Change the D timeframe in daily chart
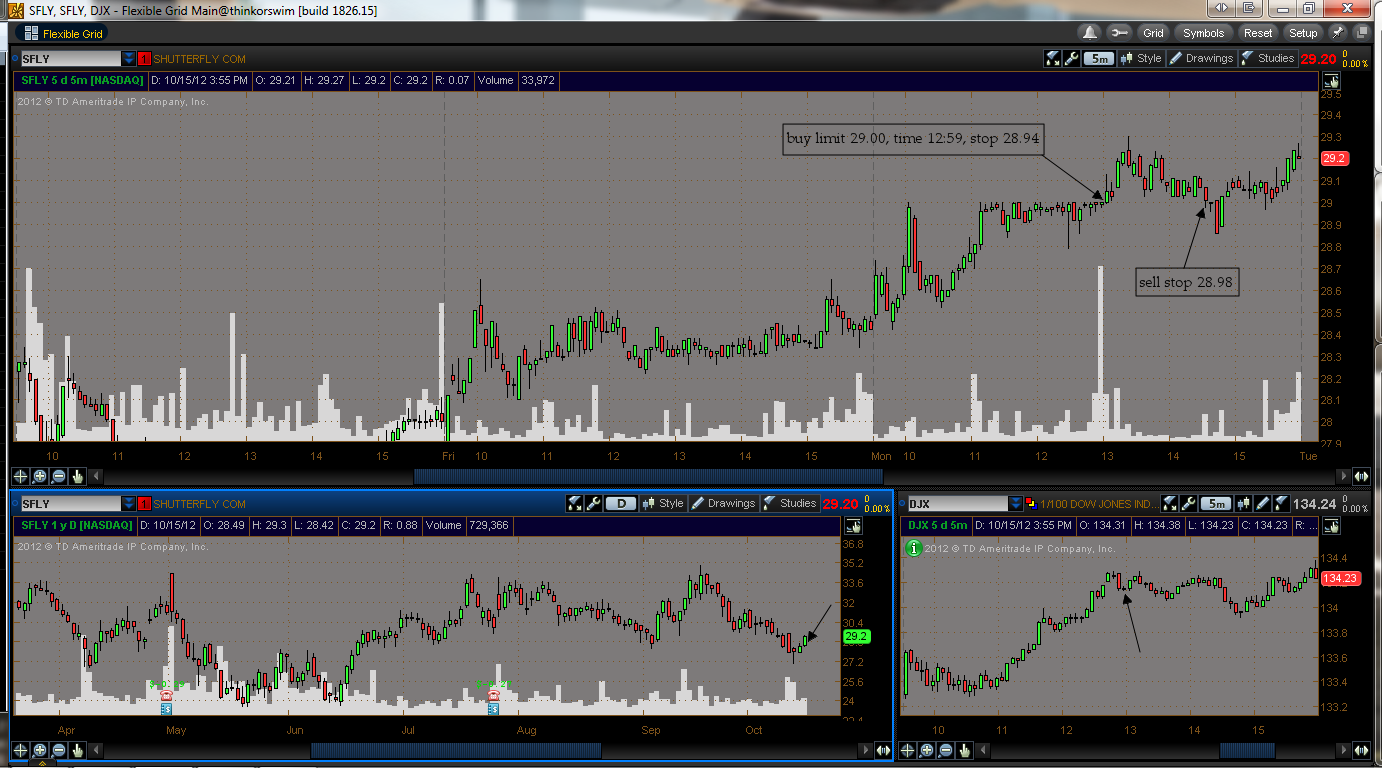The width and height of the screenshot is (1382, 768). pyautogui.click(x=621, y=503)
